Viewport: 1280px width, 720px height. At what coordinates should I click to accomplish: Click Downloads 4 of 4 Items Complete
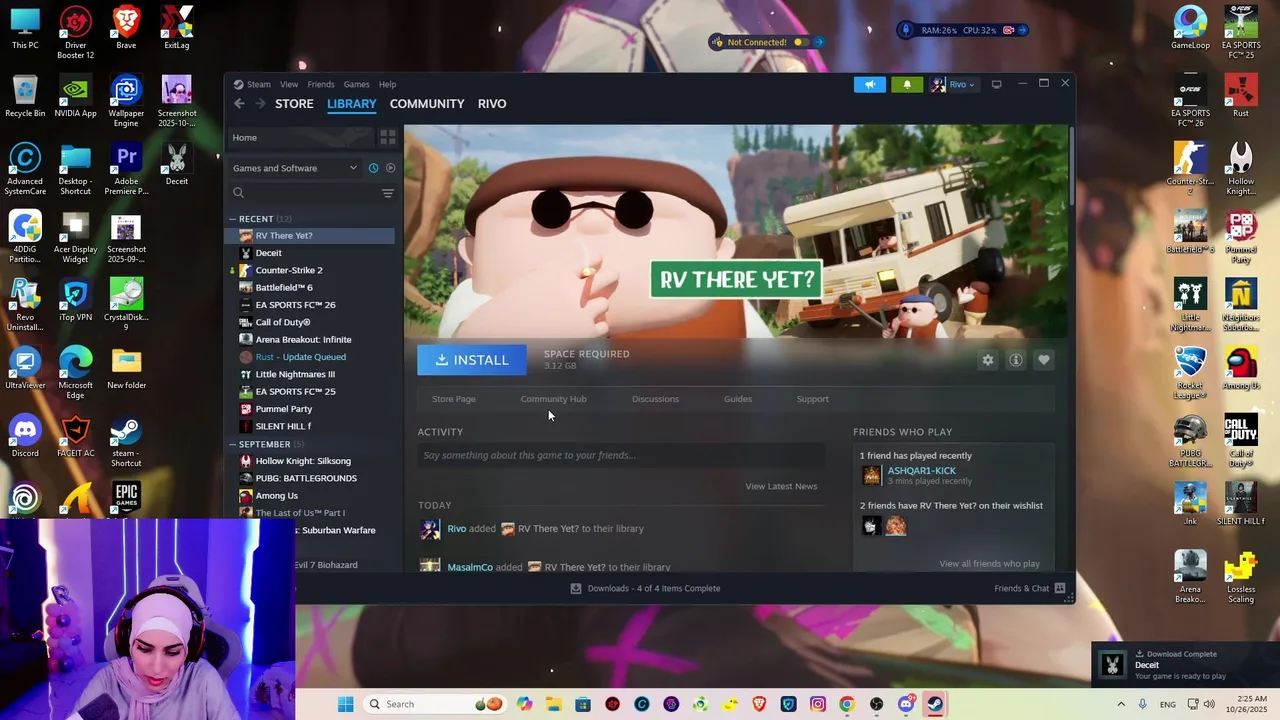pyautogui.click(x=653, y=588)
